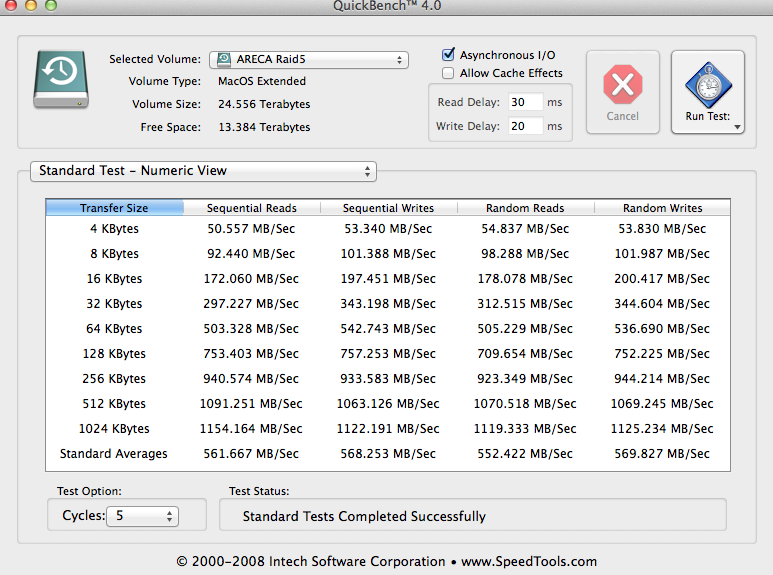Click the yellow minimize window button
The image size is (773, 575).
tap(31, 5)
